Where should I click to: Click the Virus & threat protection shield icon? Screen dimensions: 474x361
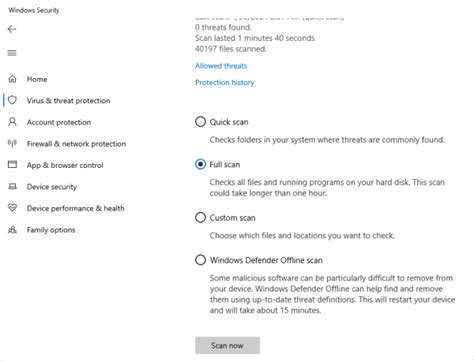pos(12,100)
